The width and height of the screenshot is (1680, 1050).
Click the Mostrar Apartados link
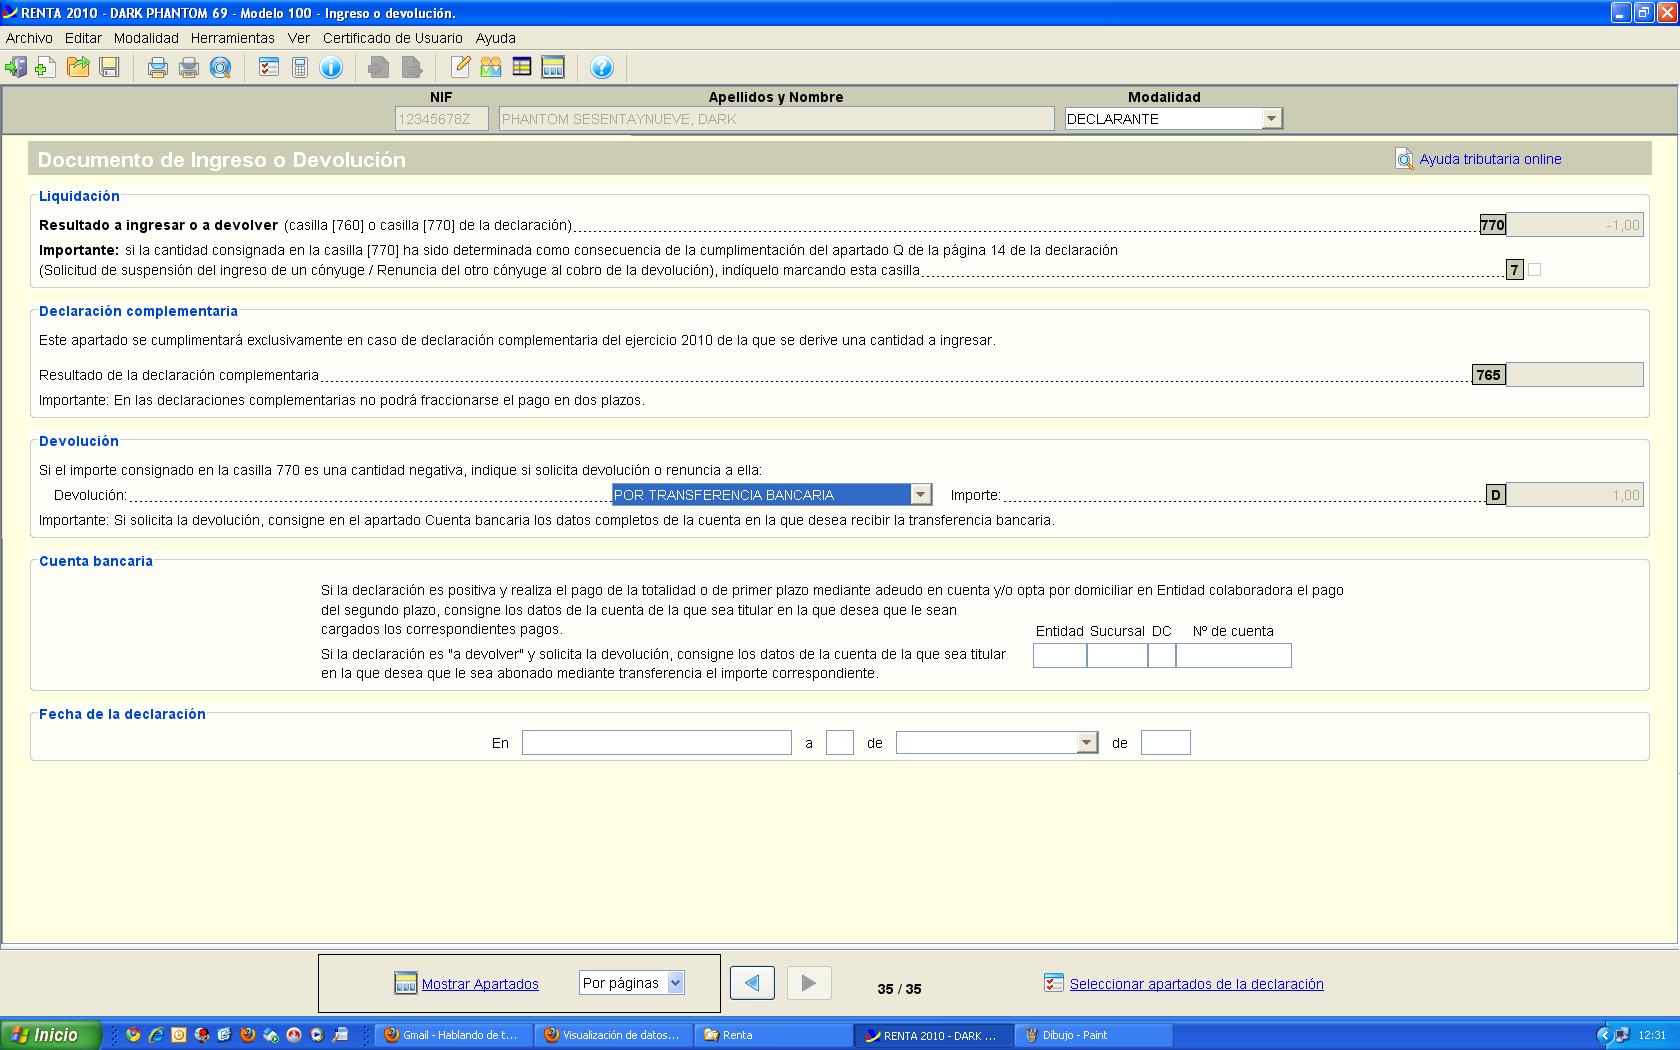coord(480,984)
